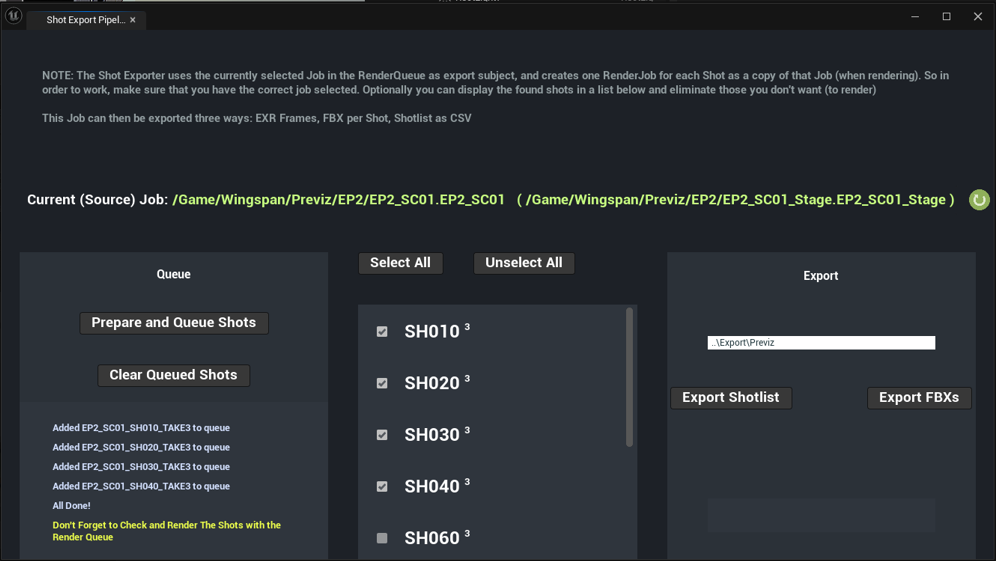The height and width of the screenshot is (561, 996).
Task: Click the green refresh job icon
Action: 979,200
